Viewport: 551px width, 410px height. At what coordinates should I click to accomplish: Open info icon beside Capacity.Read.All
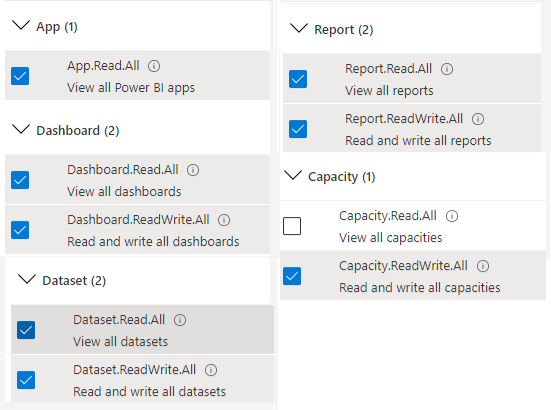(452, 216)
